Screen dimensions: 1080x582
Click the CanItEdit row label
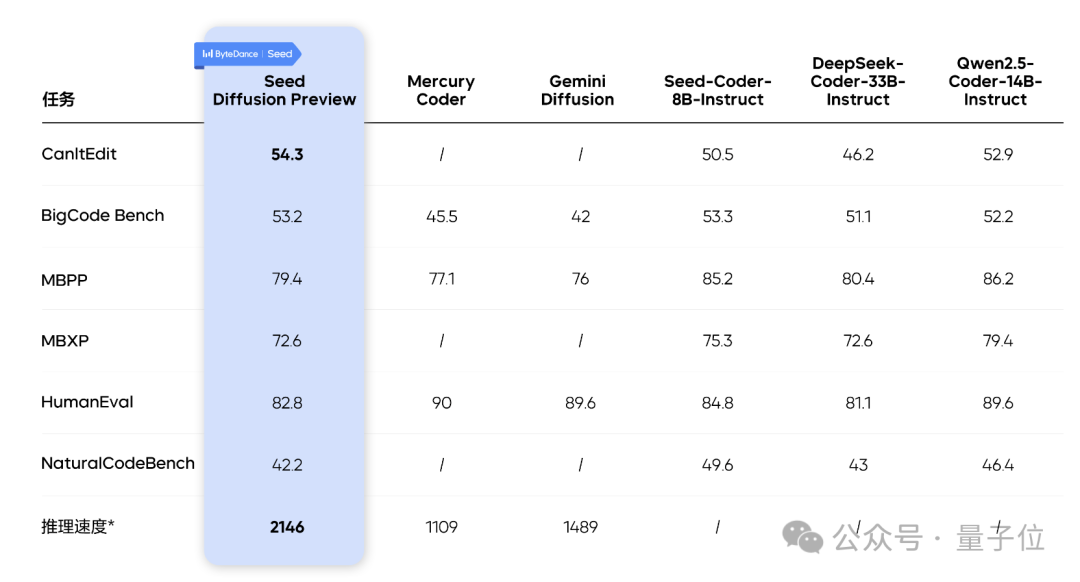(x=79, y=154)
